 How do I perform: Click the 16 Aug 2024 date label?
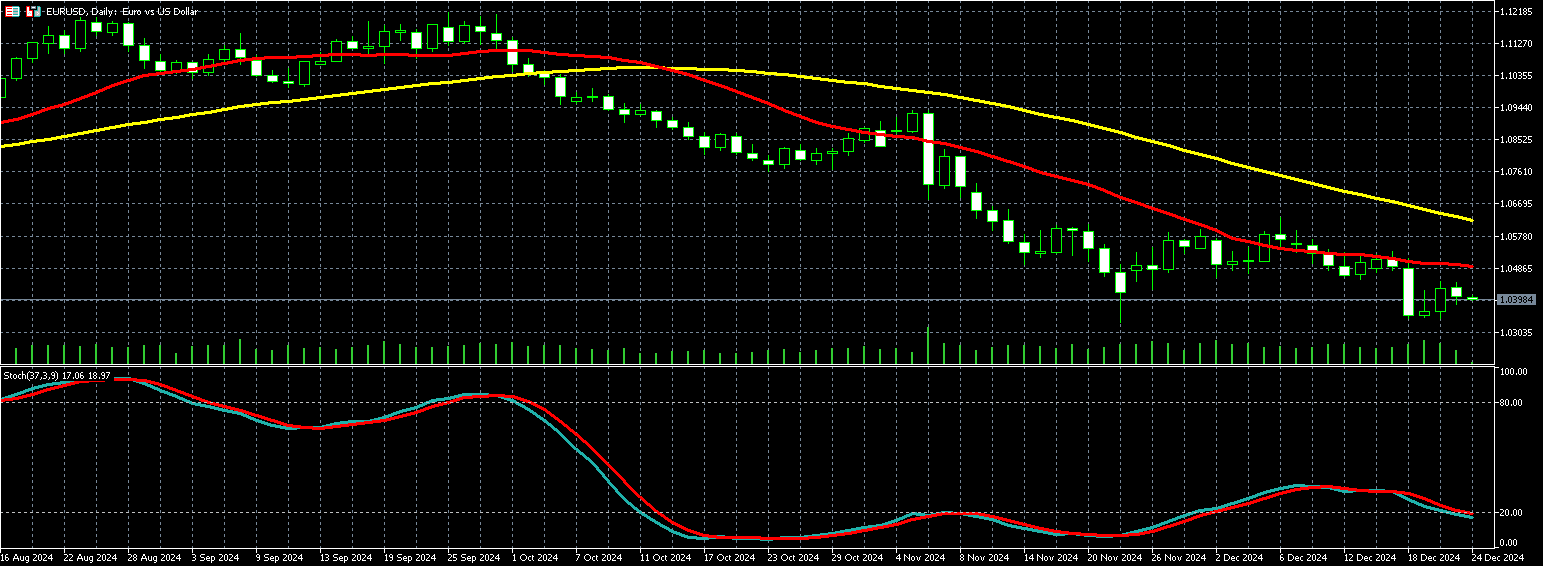point(25,556)
